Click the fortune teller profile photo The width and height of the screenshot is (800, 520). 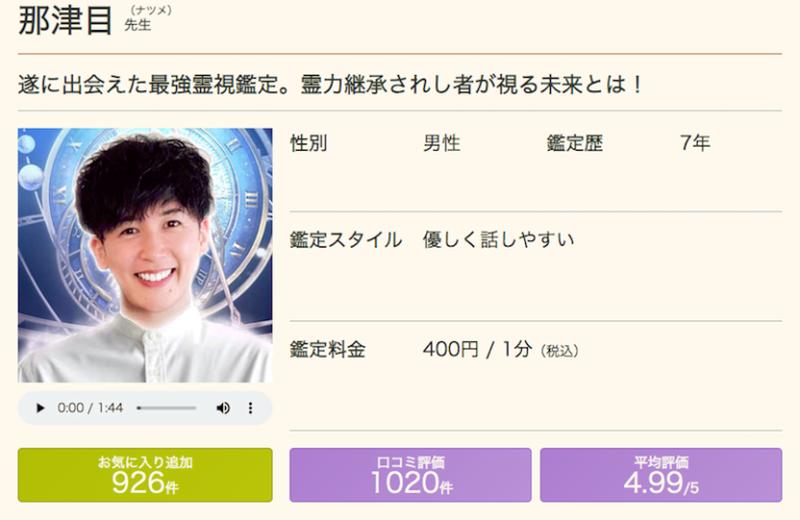145,256
